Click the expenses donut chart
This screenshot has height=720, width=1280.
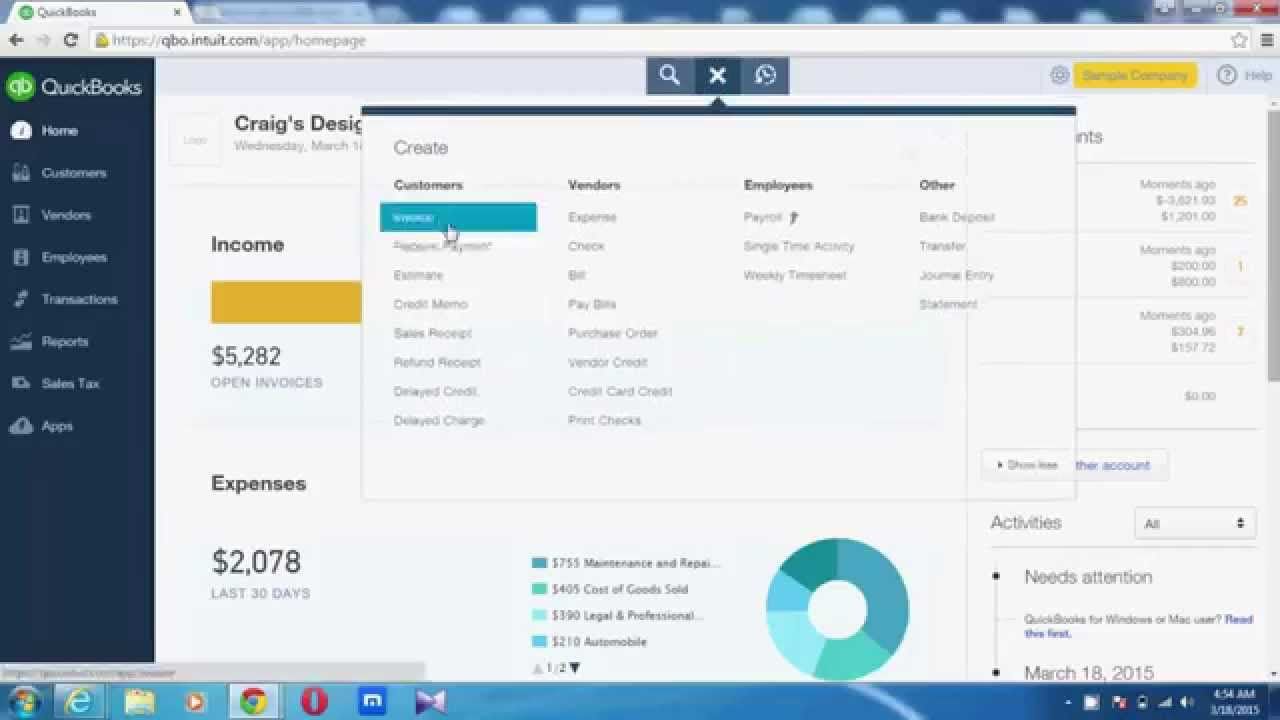coord(838,609)
